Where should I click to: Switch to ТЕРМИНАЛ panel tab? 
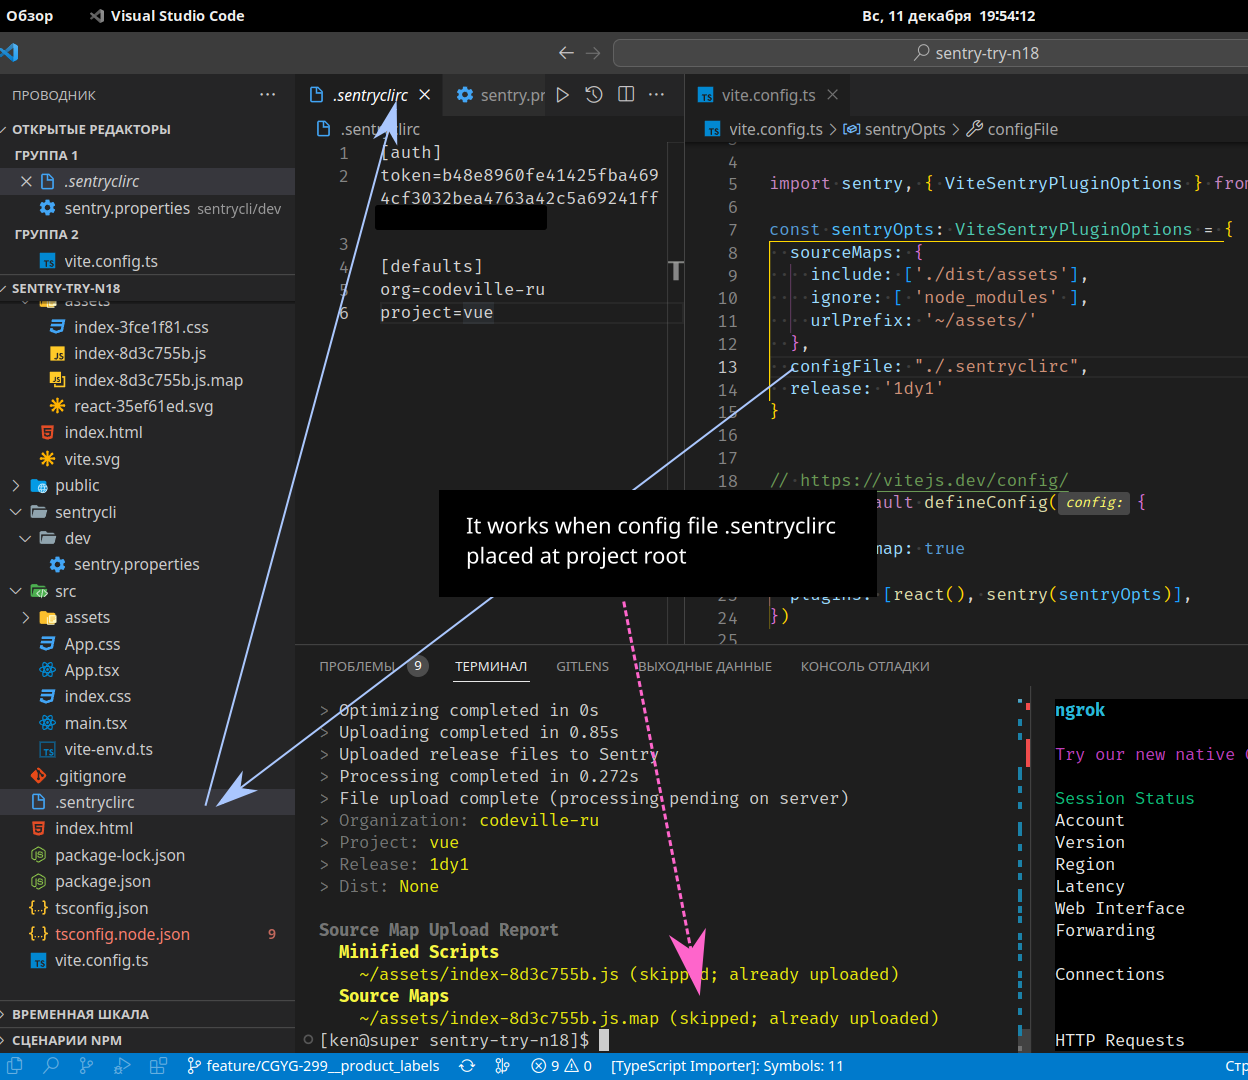(491, 666)
